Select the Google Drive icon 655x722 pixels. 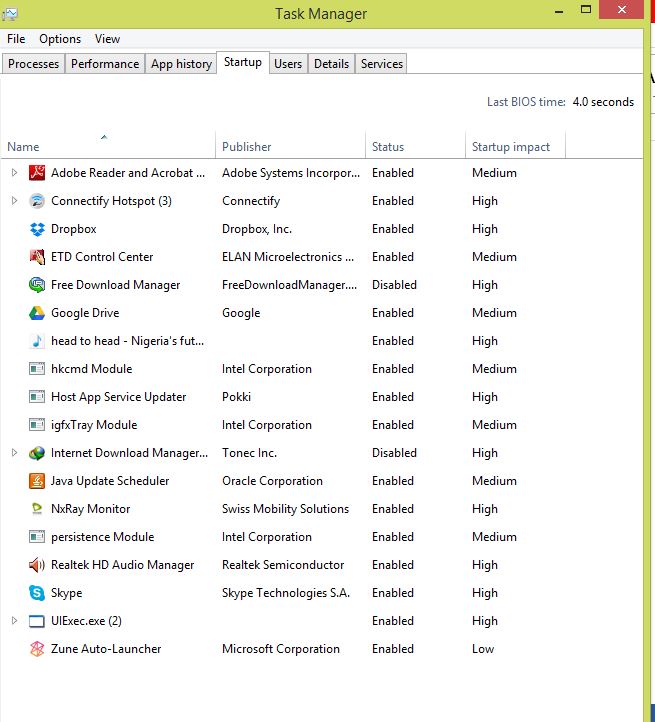37,313
